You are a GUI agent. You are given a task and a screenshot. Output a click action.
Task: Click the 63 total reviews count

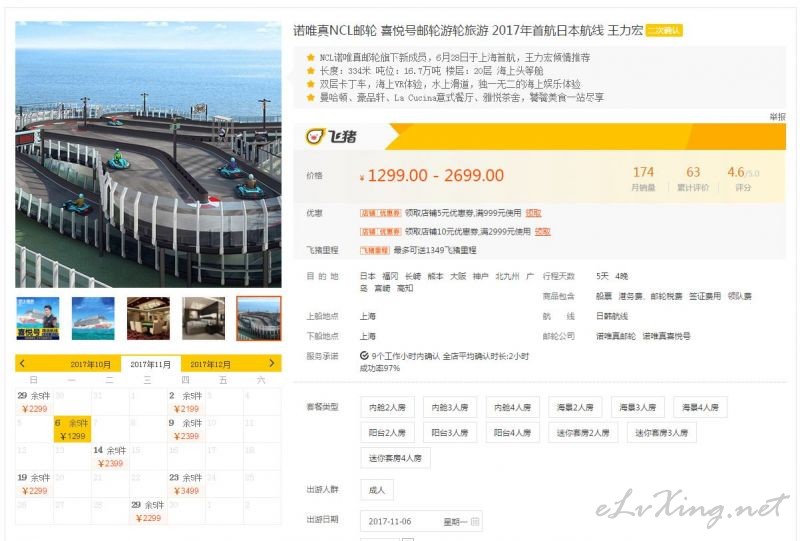(x=693, y=172)
